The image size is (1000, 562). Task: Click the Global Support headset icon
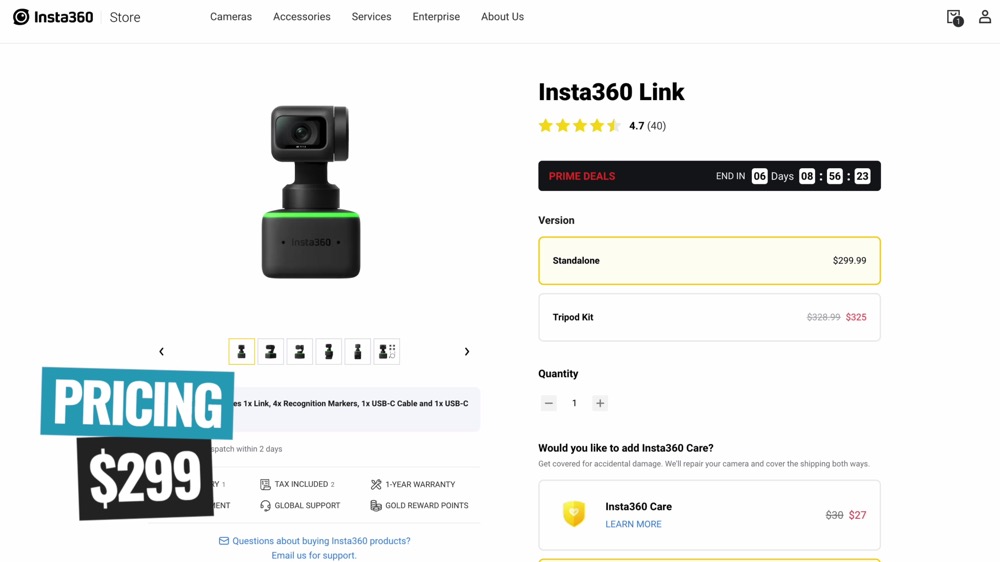click(x=265, y=506)
